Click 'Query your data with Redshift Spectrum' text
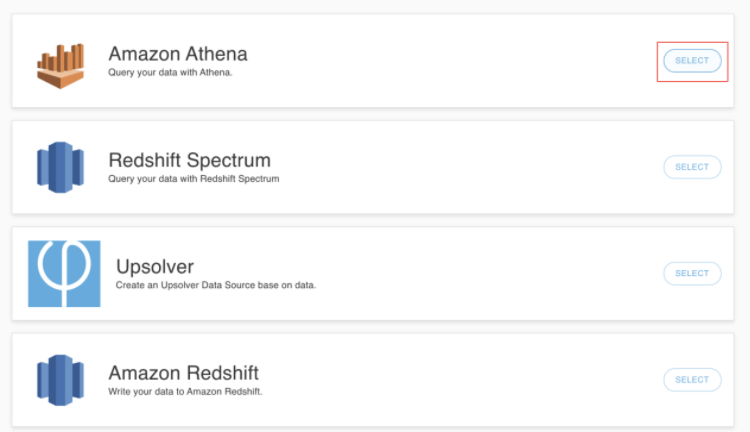Viewport: 750px width, 432px height. 194,179
